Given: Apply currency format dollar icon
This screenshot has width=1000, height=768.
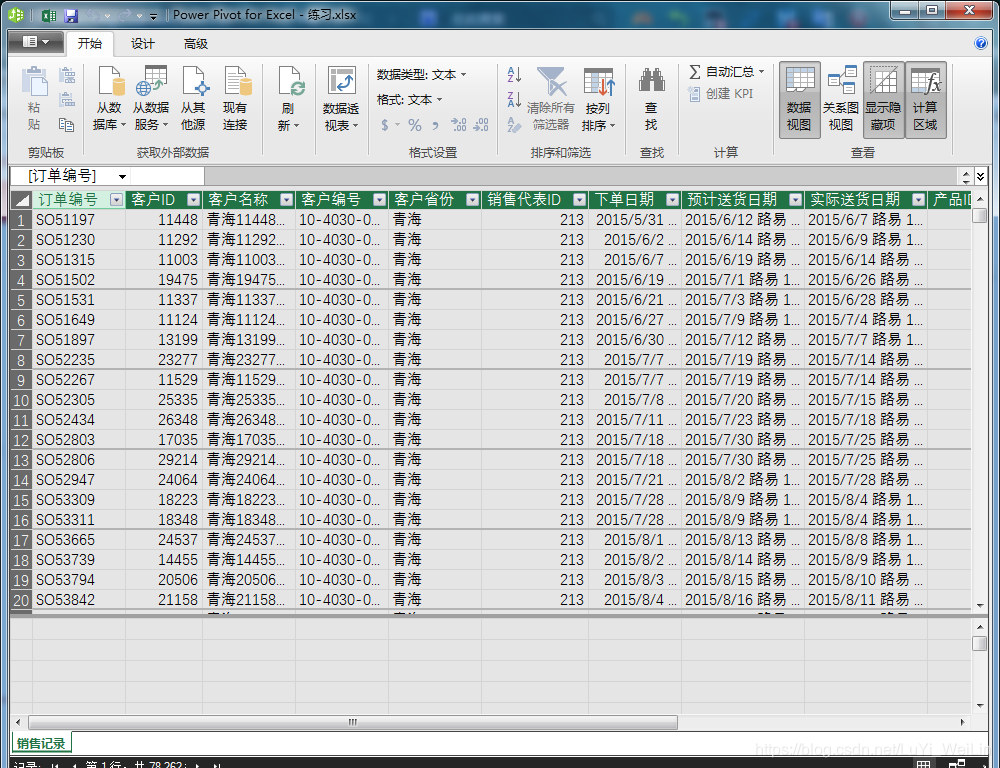Looking at the screenshot, I should pos(385,125).
